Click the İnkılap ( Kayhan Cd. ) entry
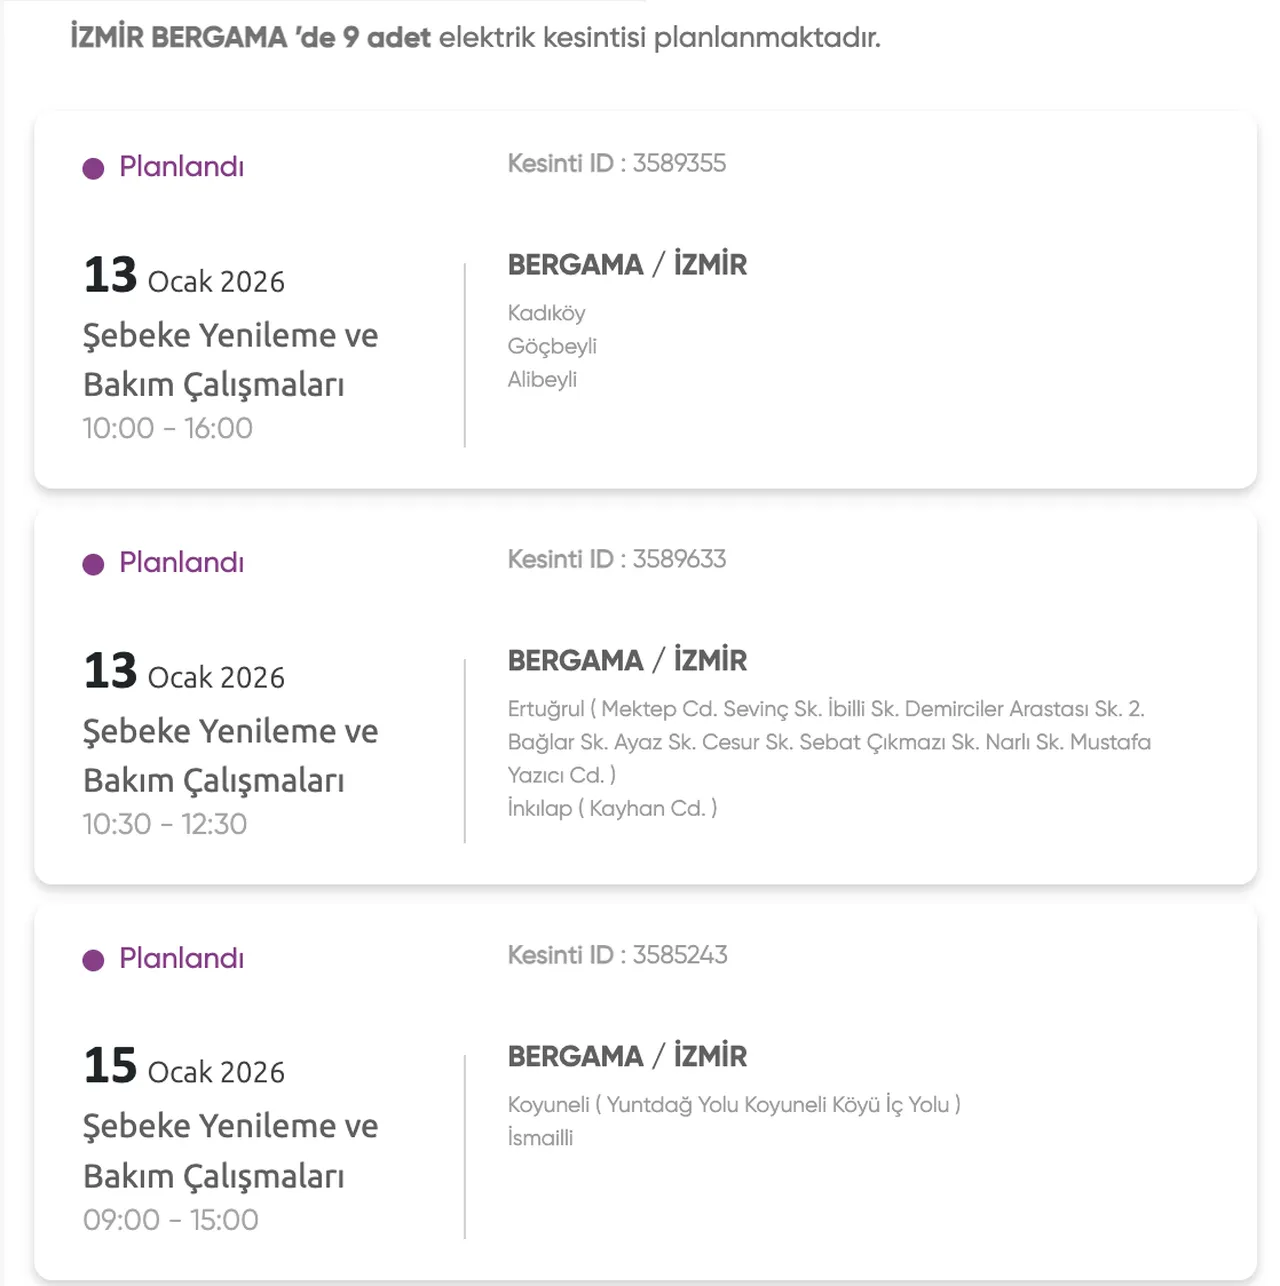This screenshot has height=1286, width=1280. tap(612, 808)
